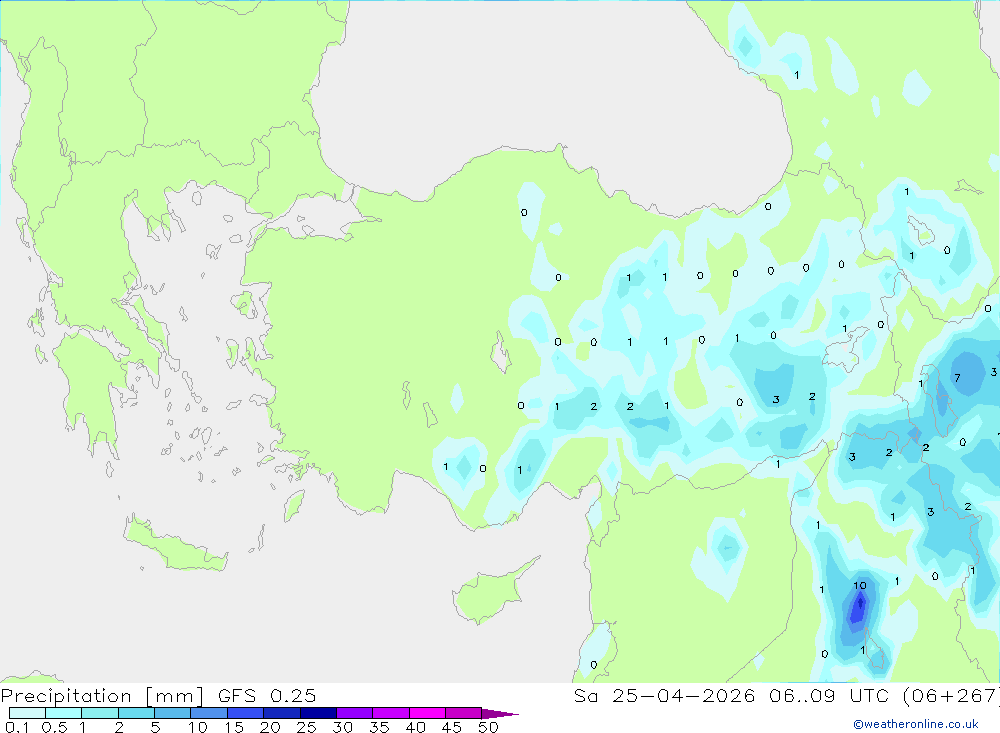Select the 5–10 mm legend color segment
Image resolution: width=1000 pixels, height=733 pixels.
pyautogui.click(x=173, y=713)
